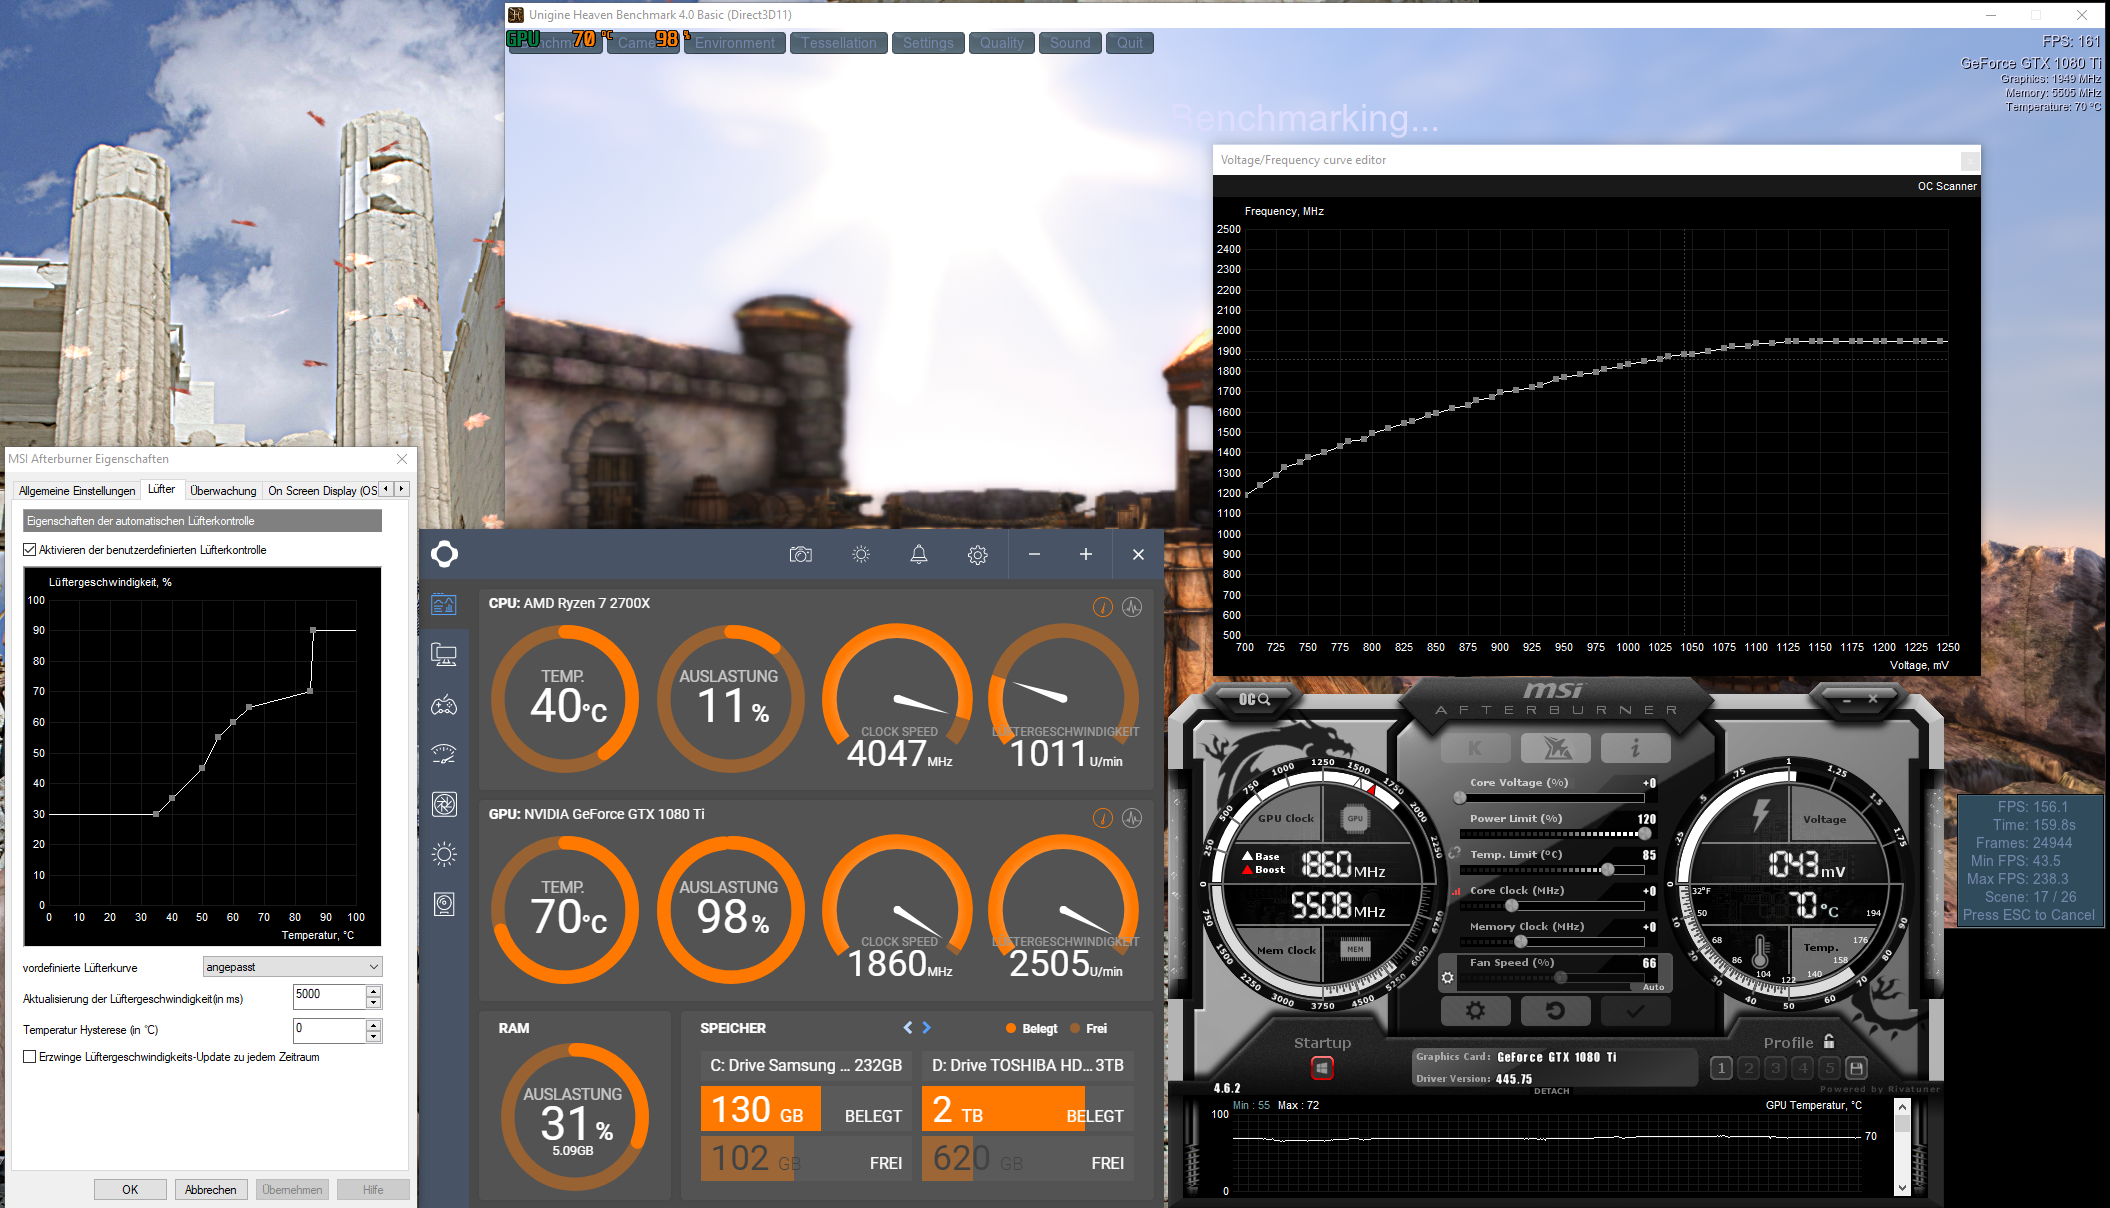Edit the Aktualisierung interval field showing 5000
Image resolution: width=2110 pixels, height=1208 pixels.
pyautogui.click(x=330, y=997)
